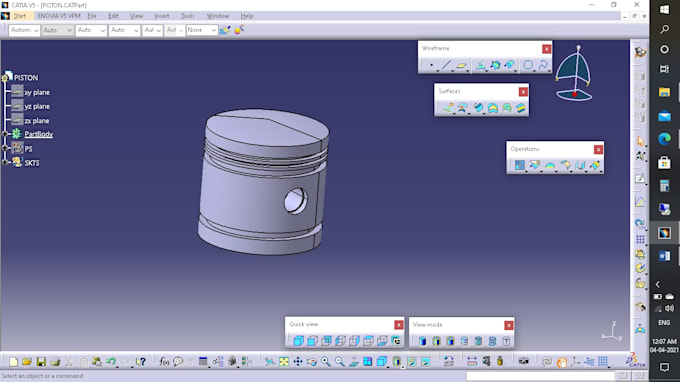Select PISTON root node in tree
The height and width of the screenshot is (382, 680).
(26, 78)
